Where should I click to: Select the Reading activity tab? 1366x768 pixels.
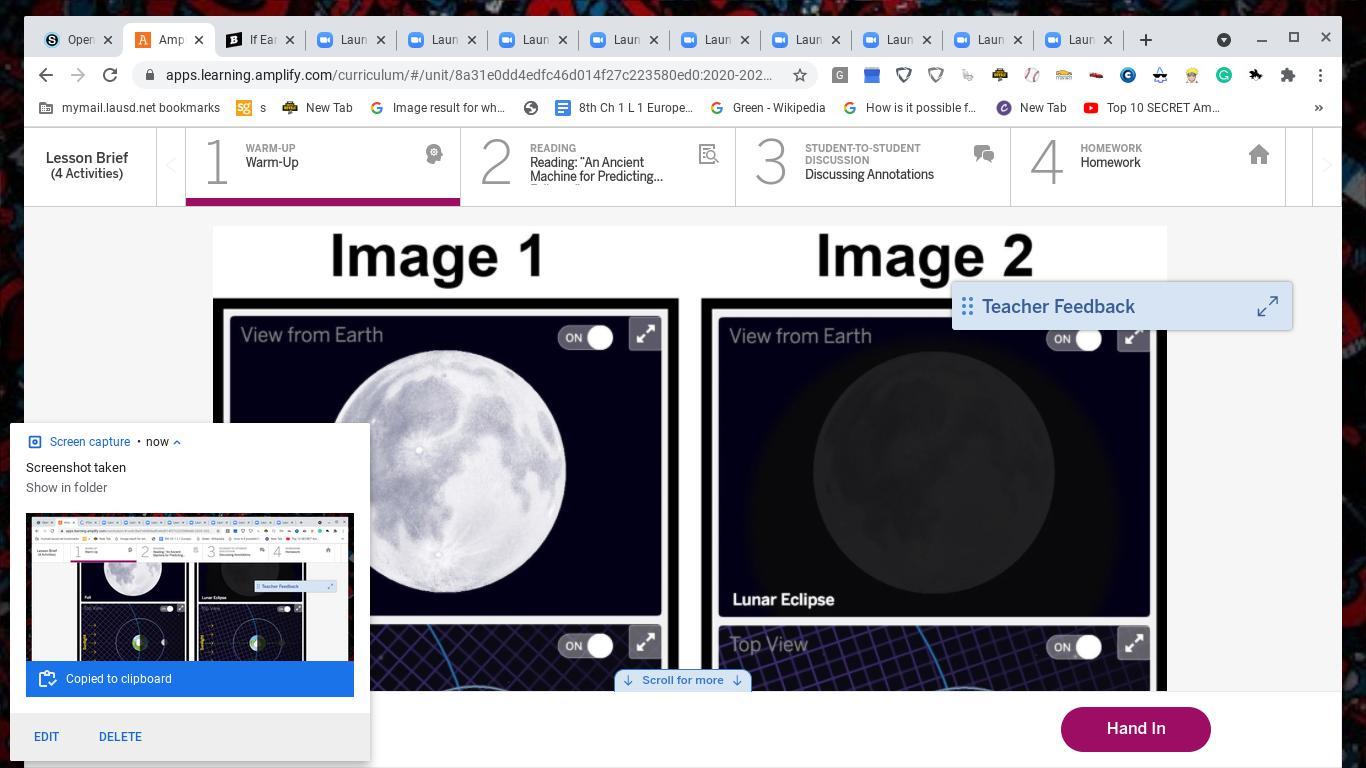point(598,165)
